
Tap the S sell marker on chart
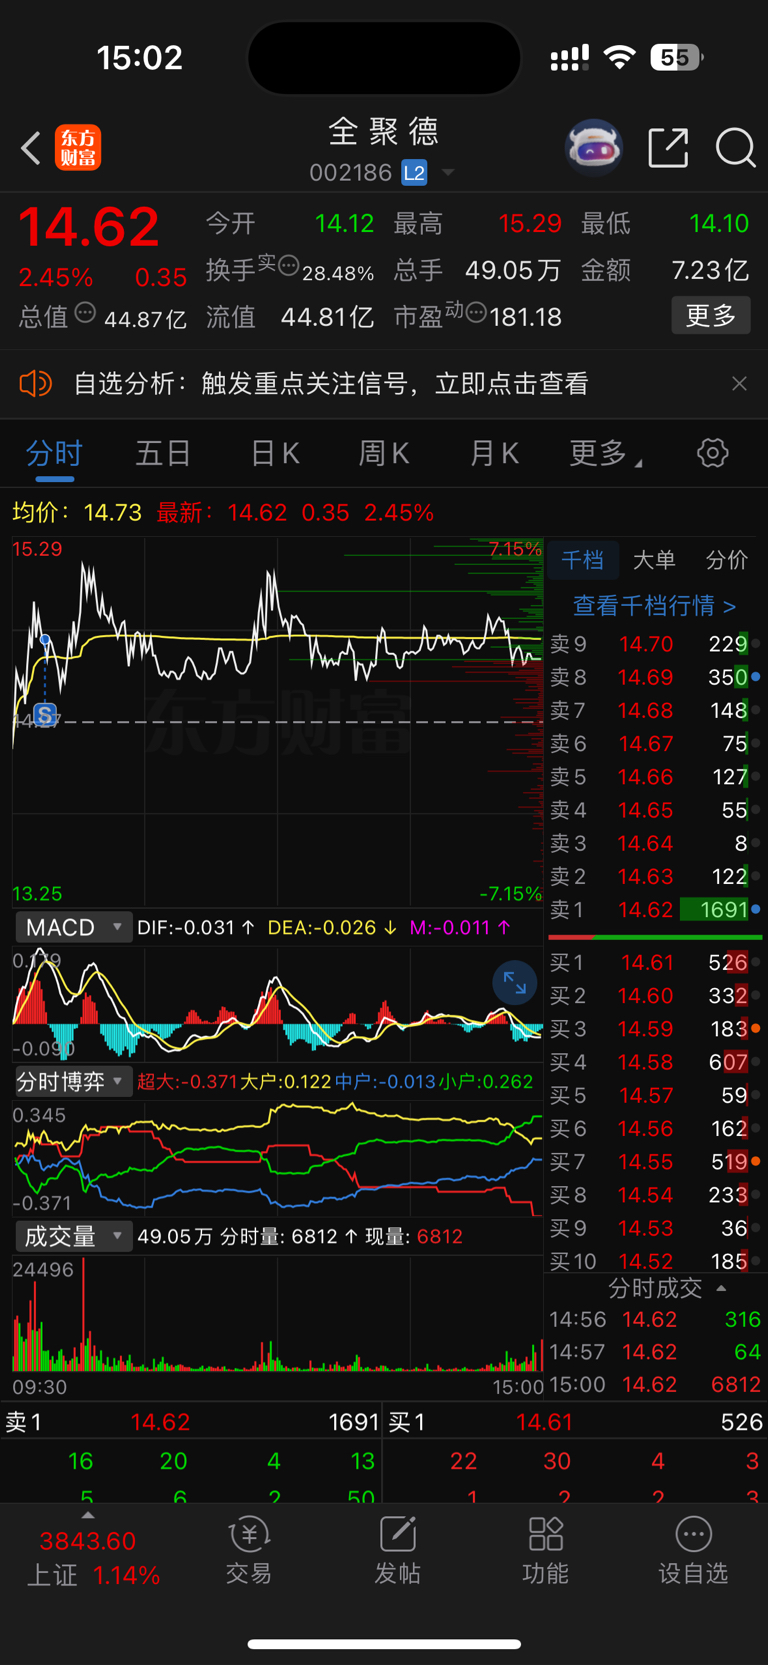click(44, 714)
